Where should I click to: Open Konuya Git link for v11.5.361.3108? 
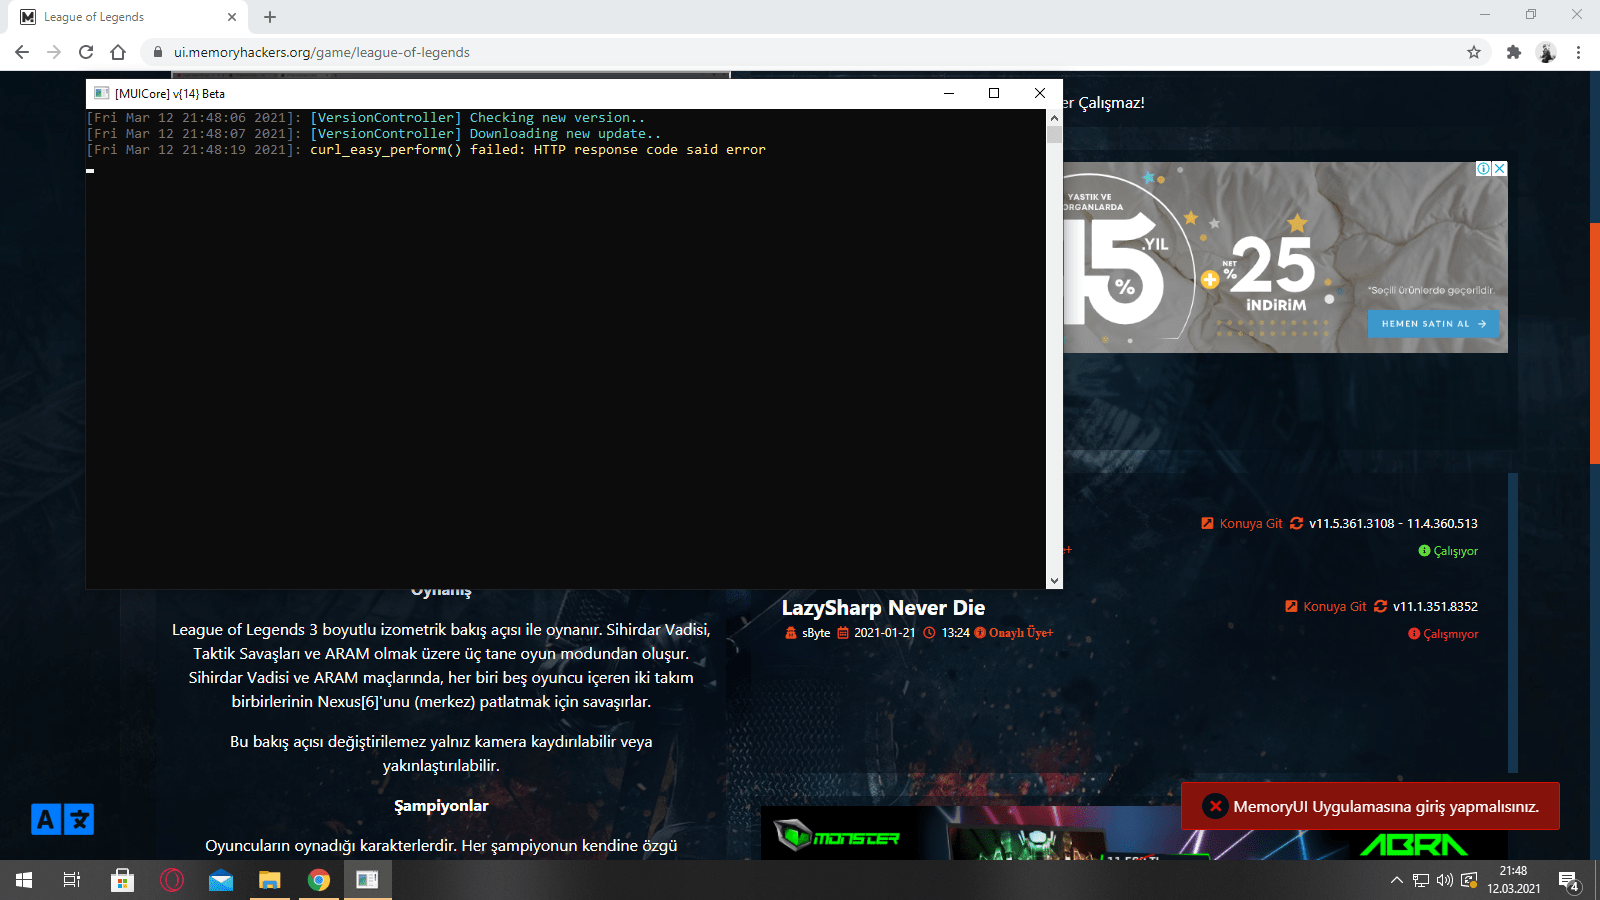pos(1242,523)
